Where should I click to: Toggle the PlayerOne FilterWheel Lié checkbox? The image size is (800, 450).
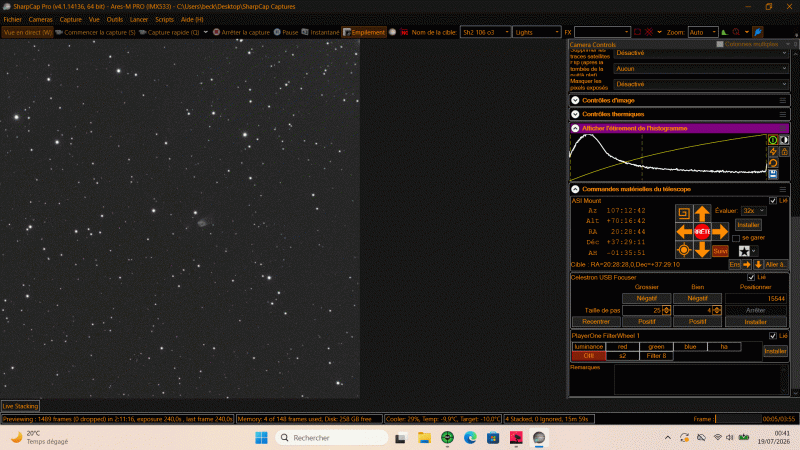click(773, 336)
